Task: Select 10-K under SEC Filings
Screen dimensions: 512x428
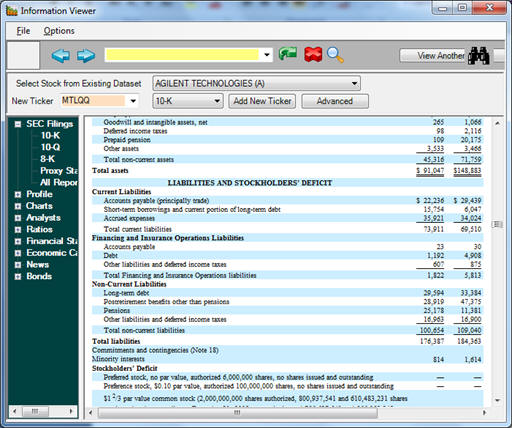Action: point(50,136)
